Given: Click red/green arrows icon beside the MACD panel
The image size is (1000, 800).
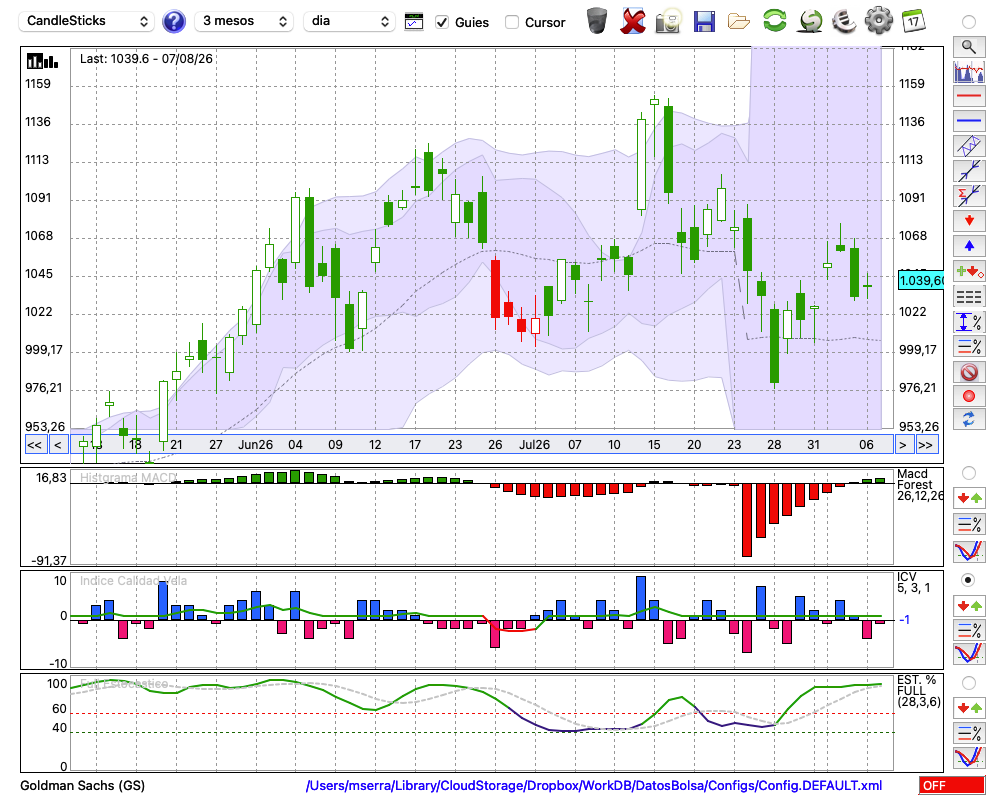Looking at the screenshot, I should click(969, 498).
